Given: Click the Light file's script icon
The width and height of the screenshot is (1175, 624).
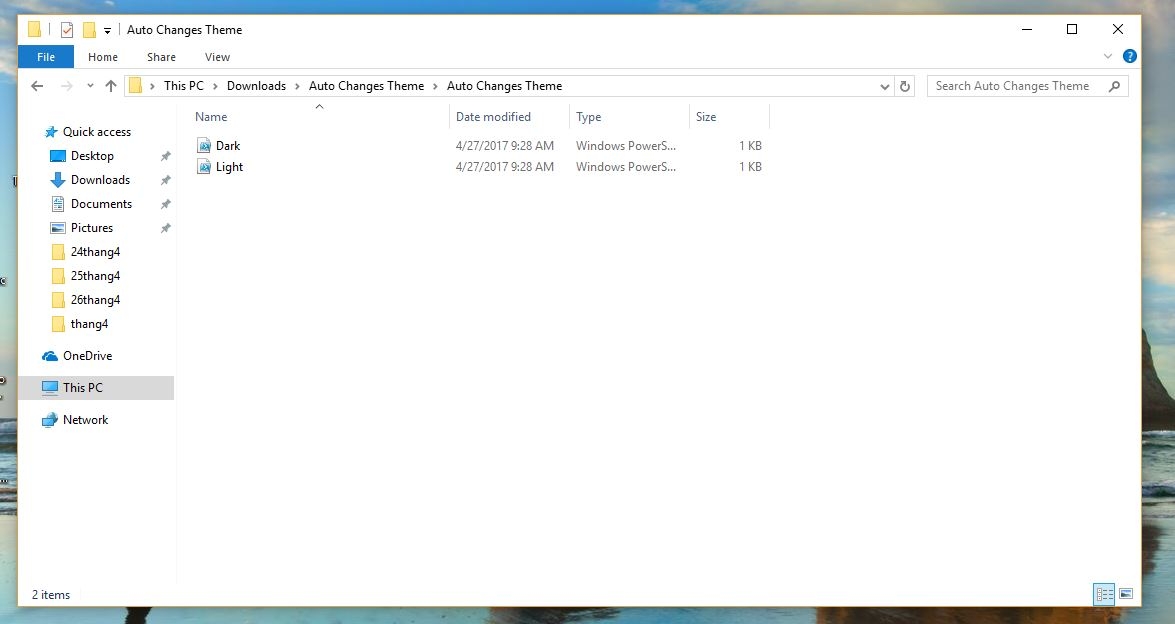Looking at the screenshot, I should pos(204,166).
